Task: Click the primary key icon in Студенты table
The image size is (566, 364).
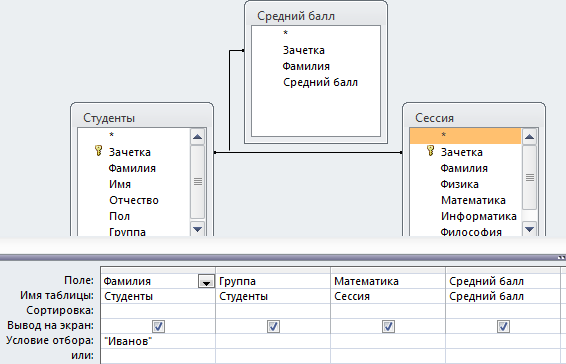Action: pyautogui.click(x=98, y=151)
